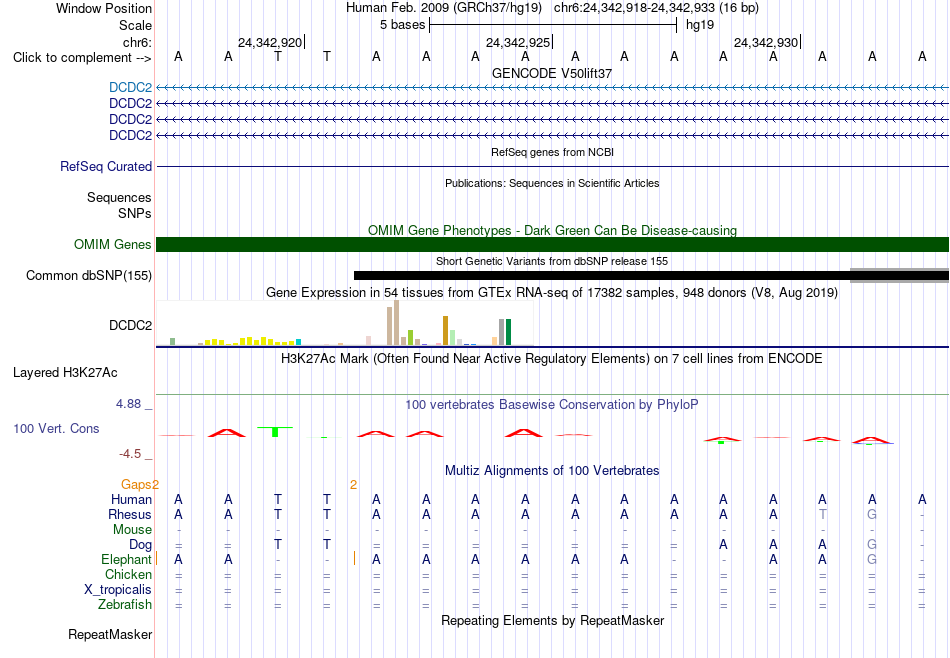The height and width of the screenshot is (658, 950).
Task: Click the 'OMIM Gene Phenotypes' track title
Action: point(552,230)
